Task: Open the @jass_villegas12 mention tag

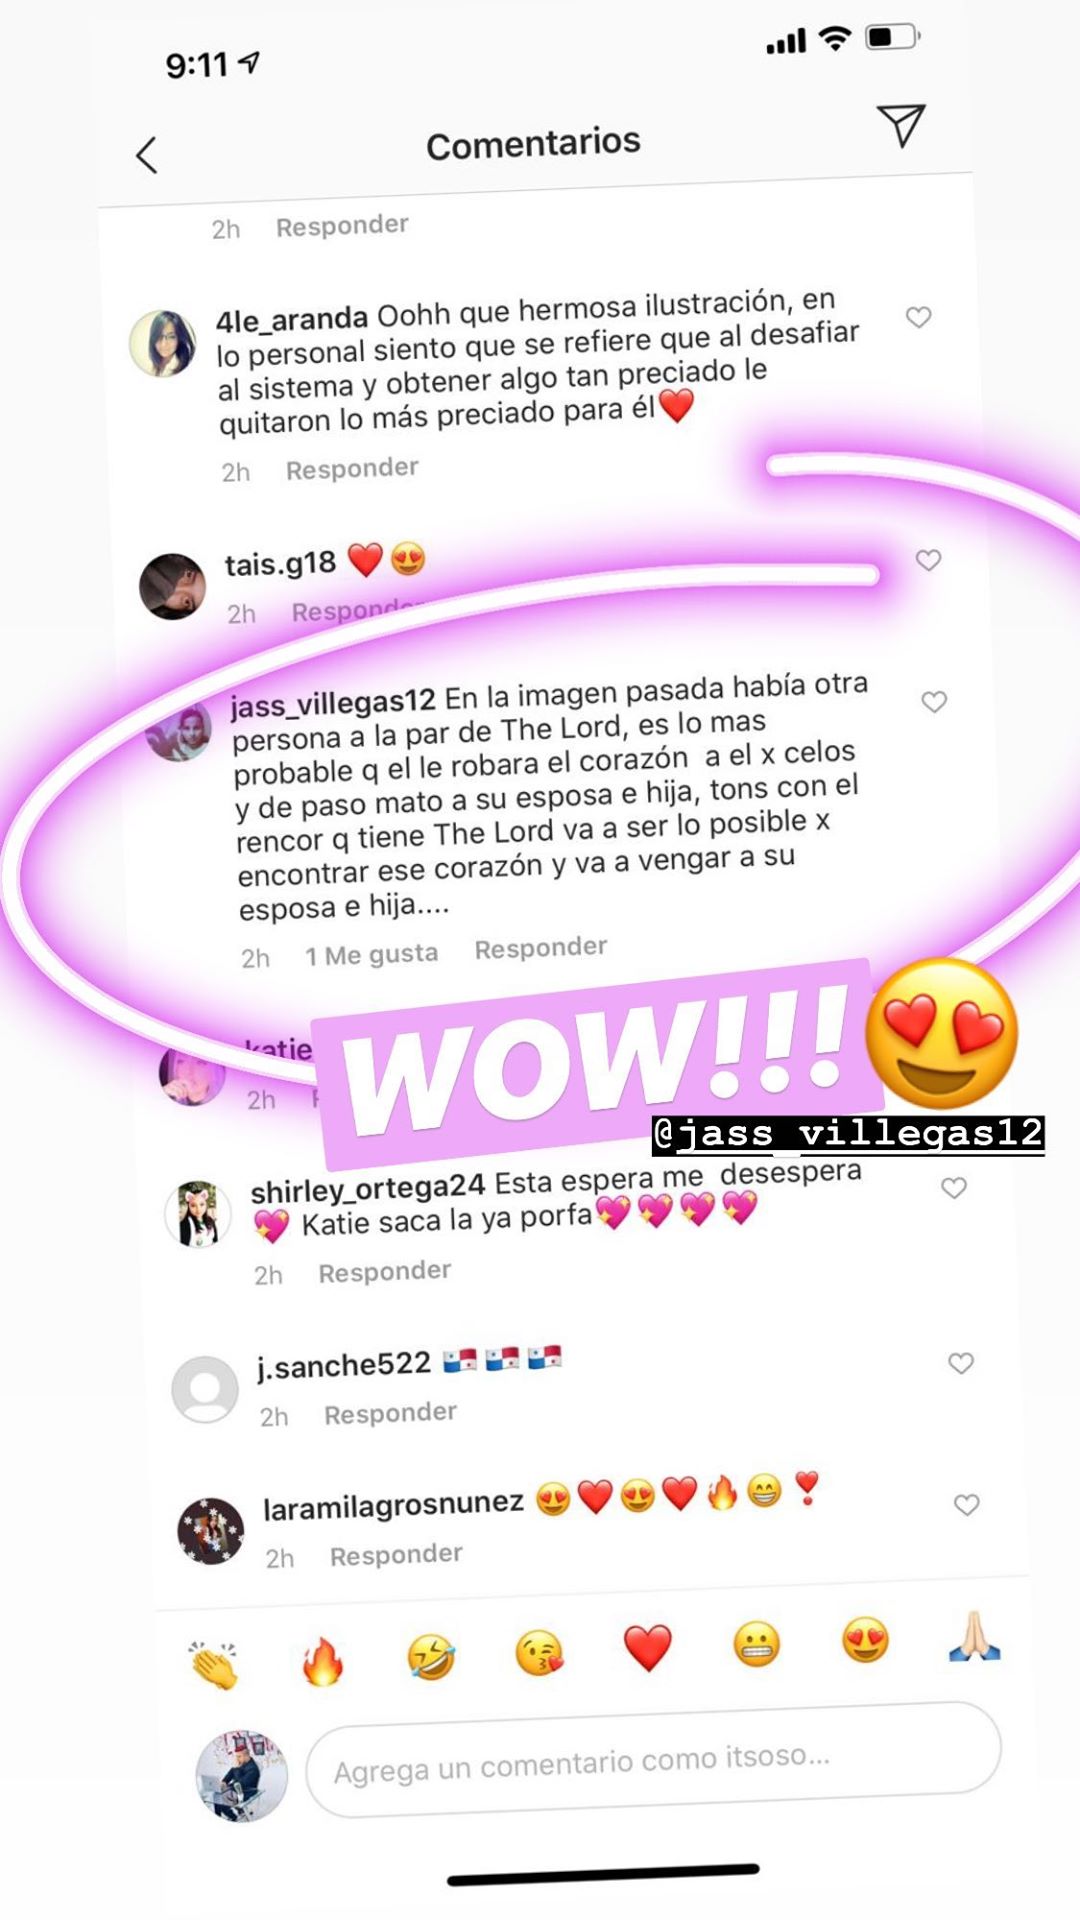Action: [848, 1135]
